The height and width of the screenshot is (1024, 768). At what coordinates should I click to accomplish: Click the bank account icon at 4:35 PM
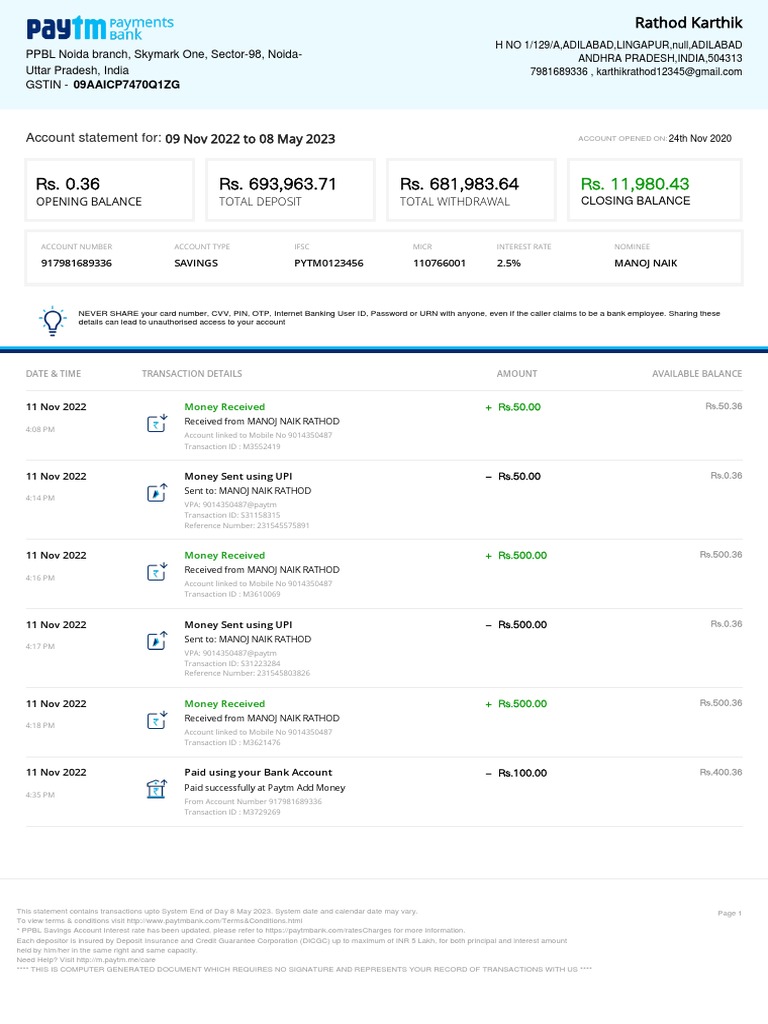coord(156,790)
